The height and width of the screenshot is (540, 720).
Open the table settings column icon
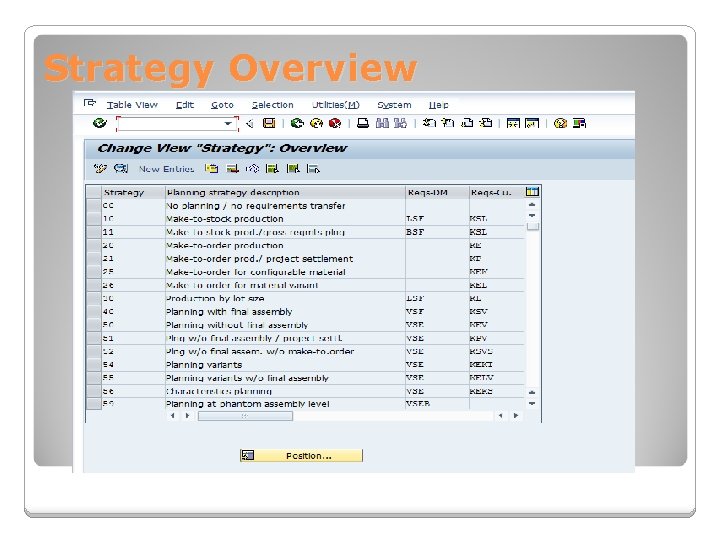point(532,192)
